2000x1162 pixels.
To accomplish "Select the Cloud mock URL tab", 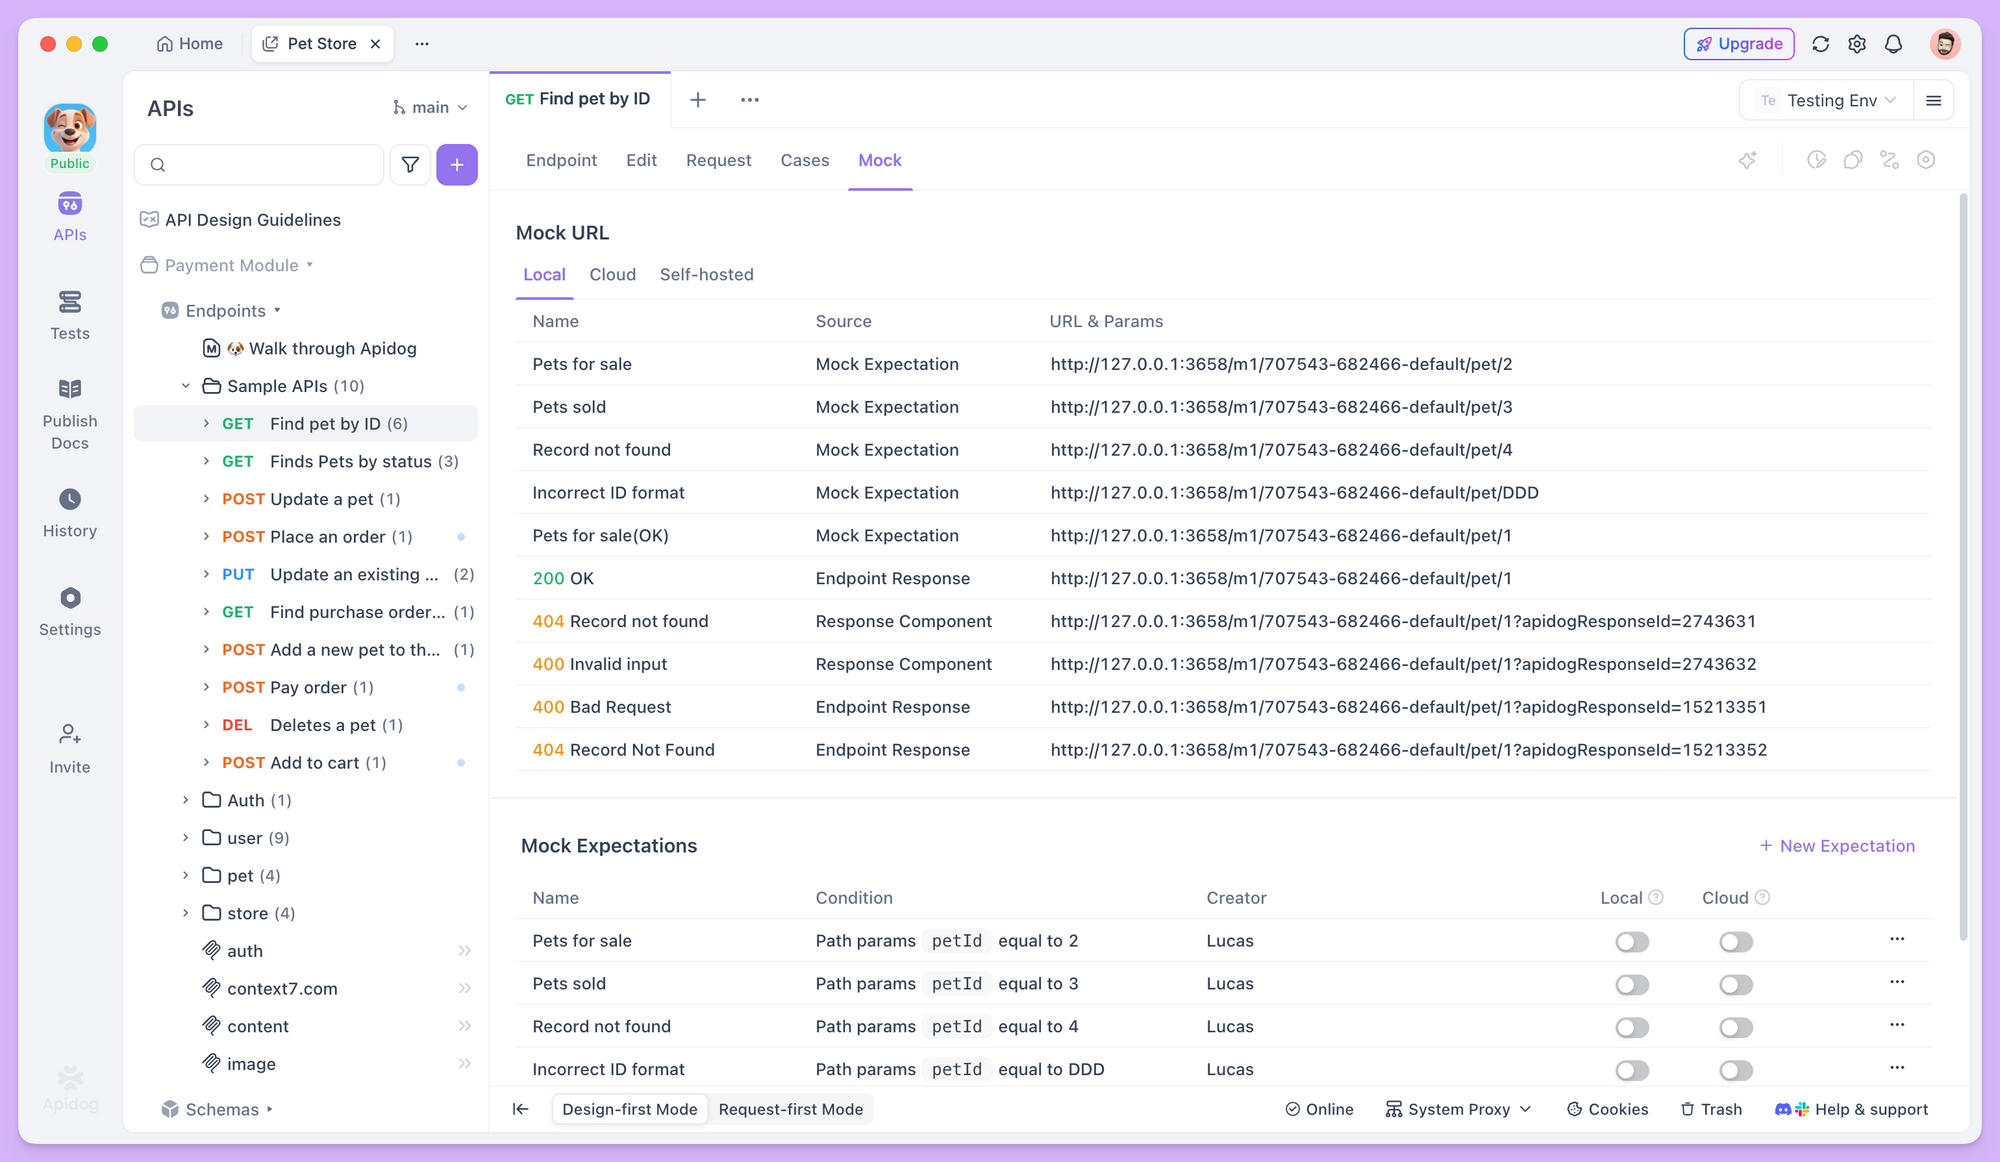I will (x=612, y=275).
